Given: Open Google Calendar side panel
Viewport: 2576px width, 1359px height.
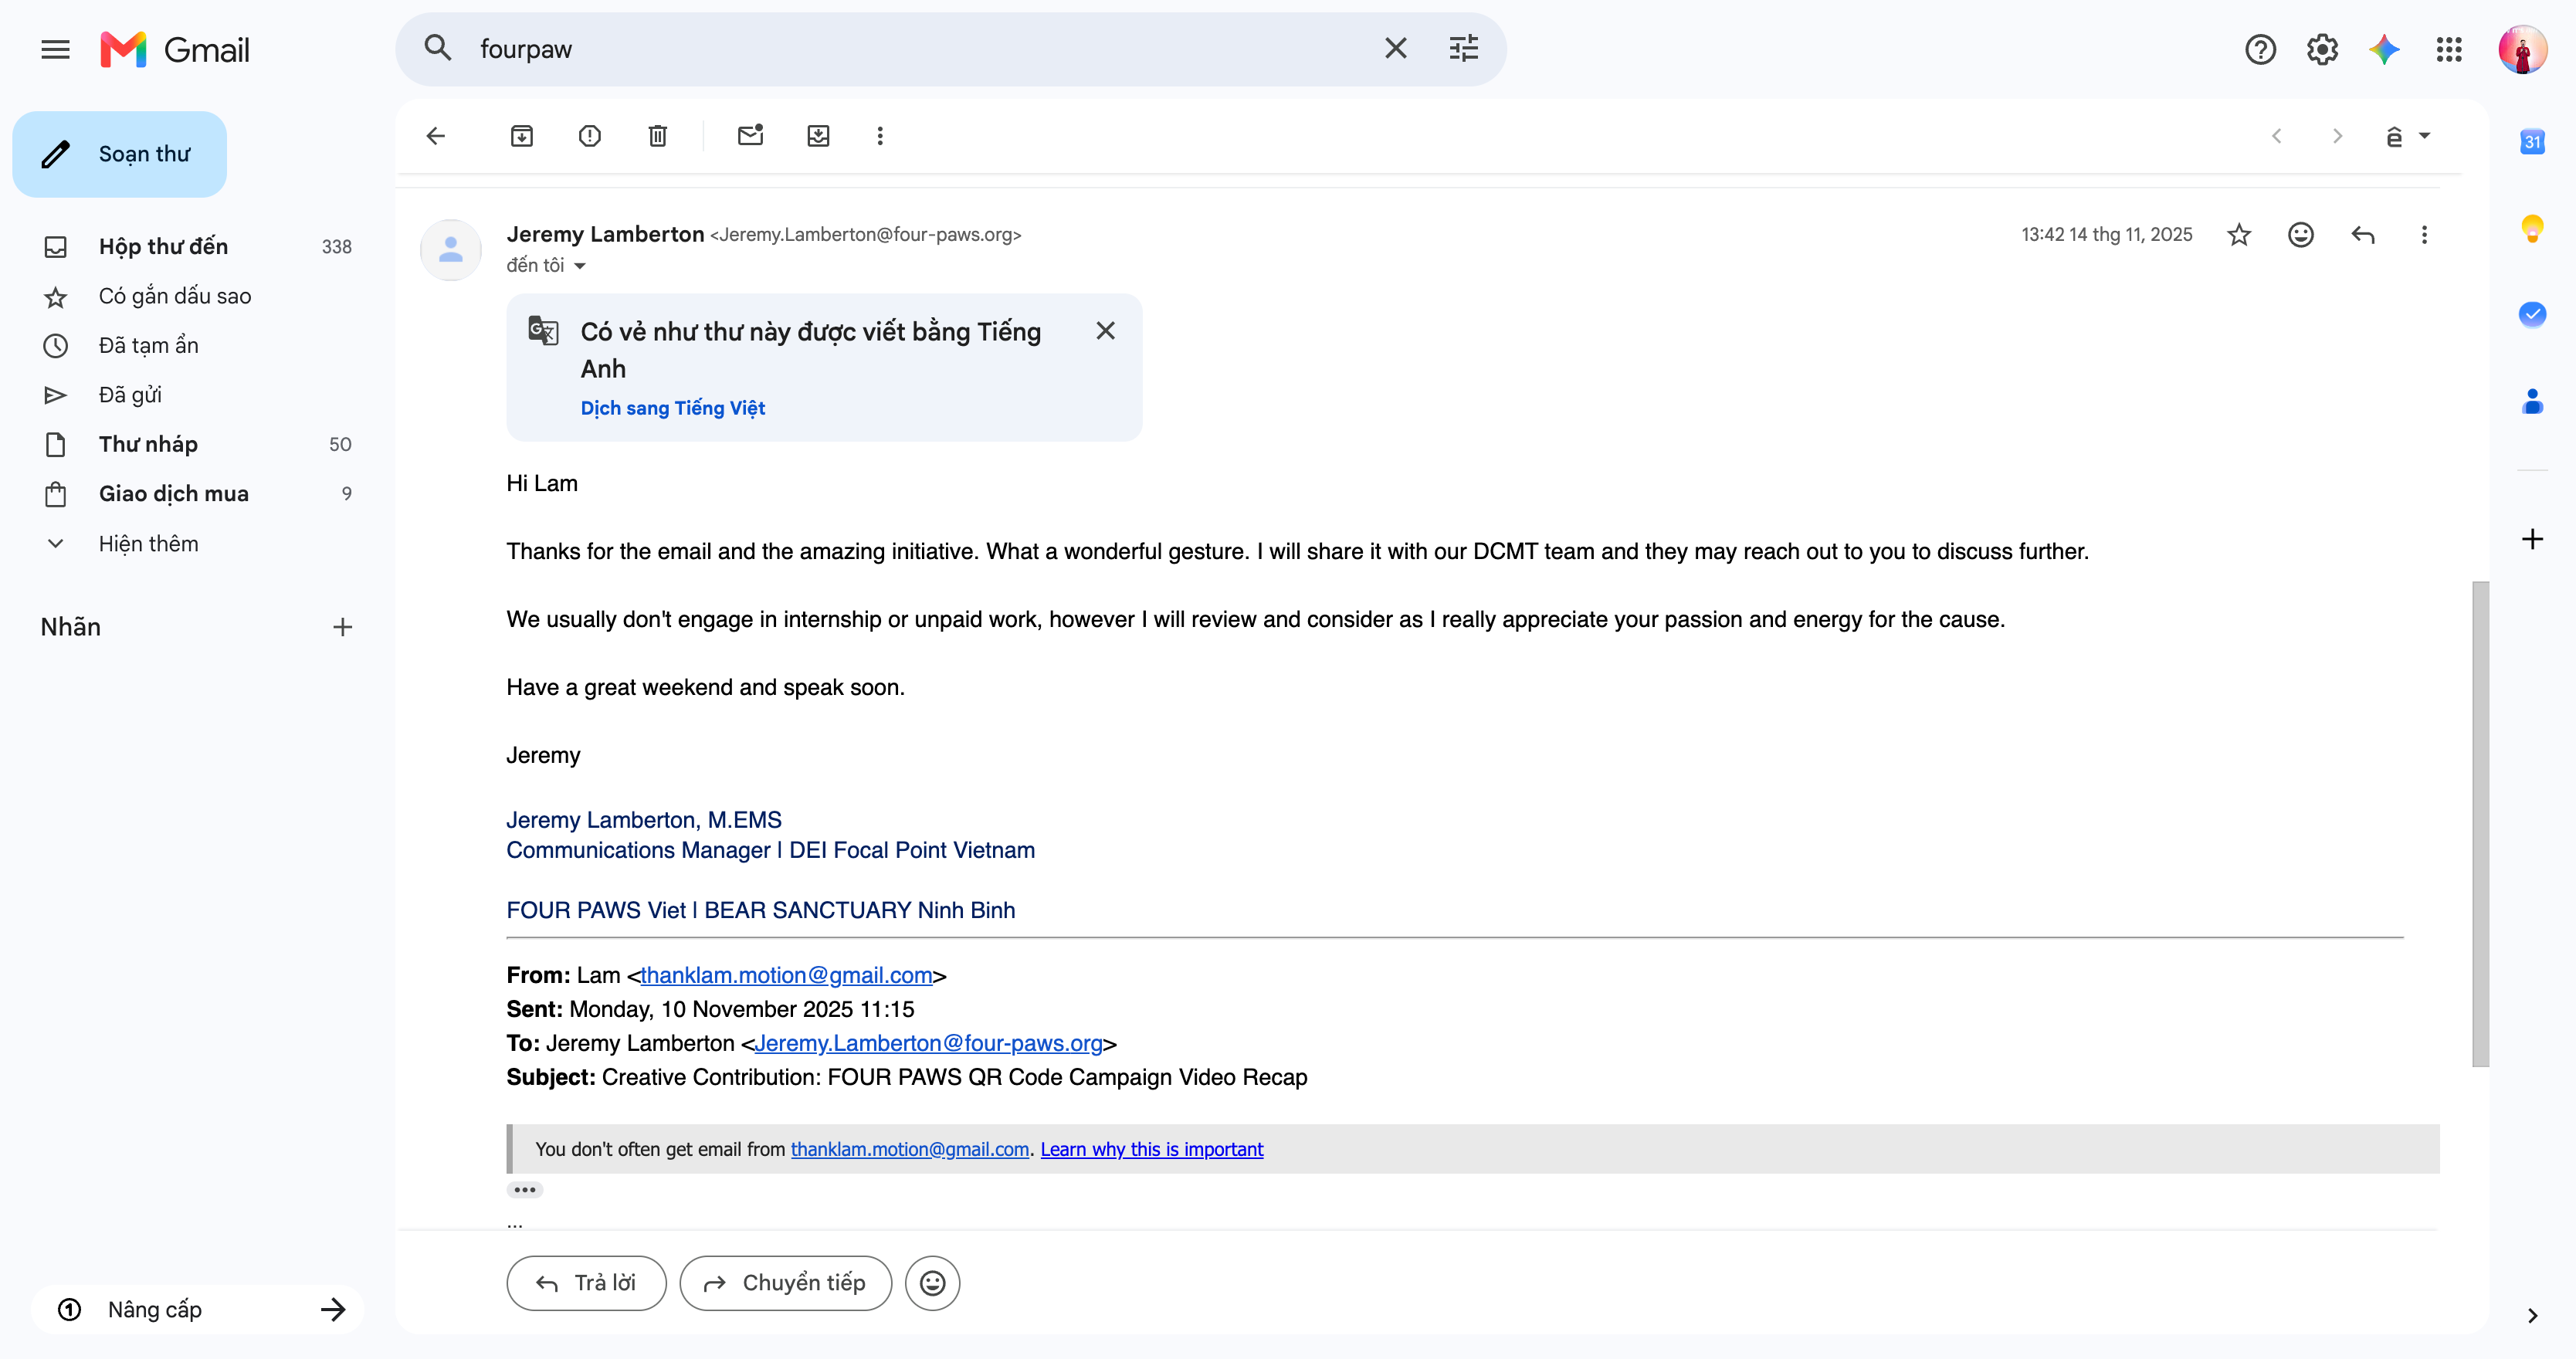Looking at the screenshot, I should coord(2532,141).
